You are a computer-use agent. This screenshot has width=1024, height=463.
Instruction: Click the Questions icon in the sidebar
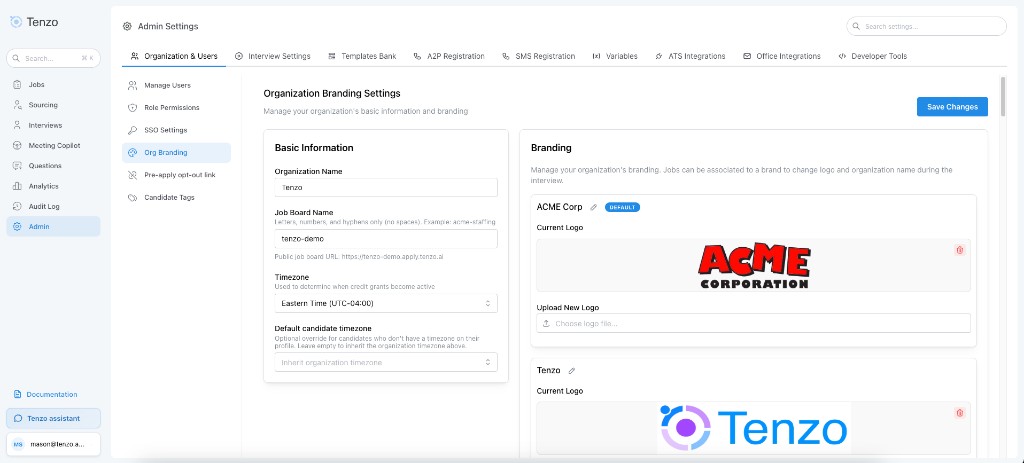[17, 166]
